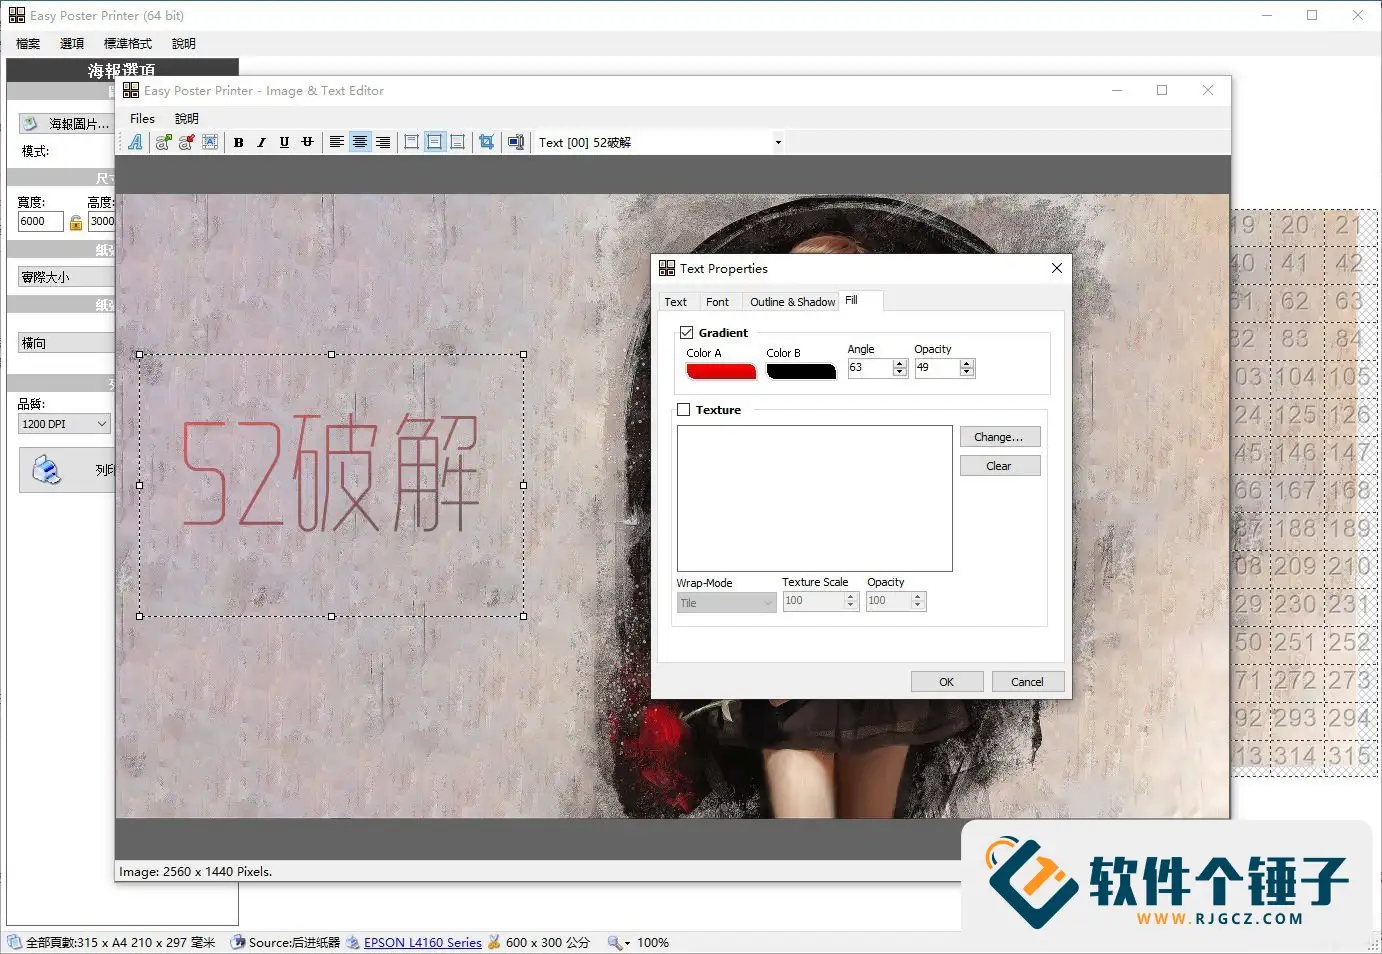1382x954 pixels.
Task: Open the Files menu in the editor
Action: click(142, 118)
